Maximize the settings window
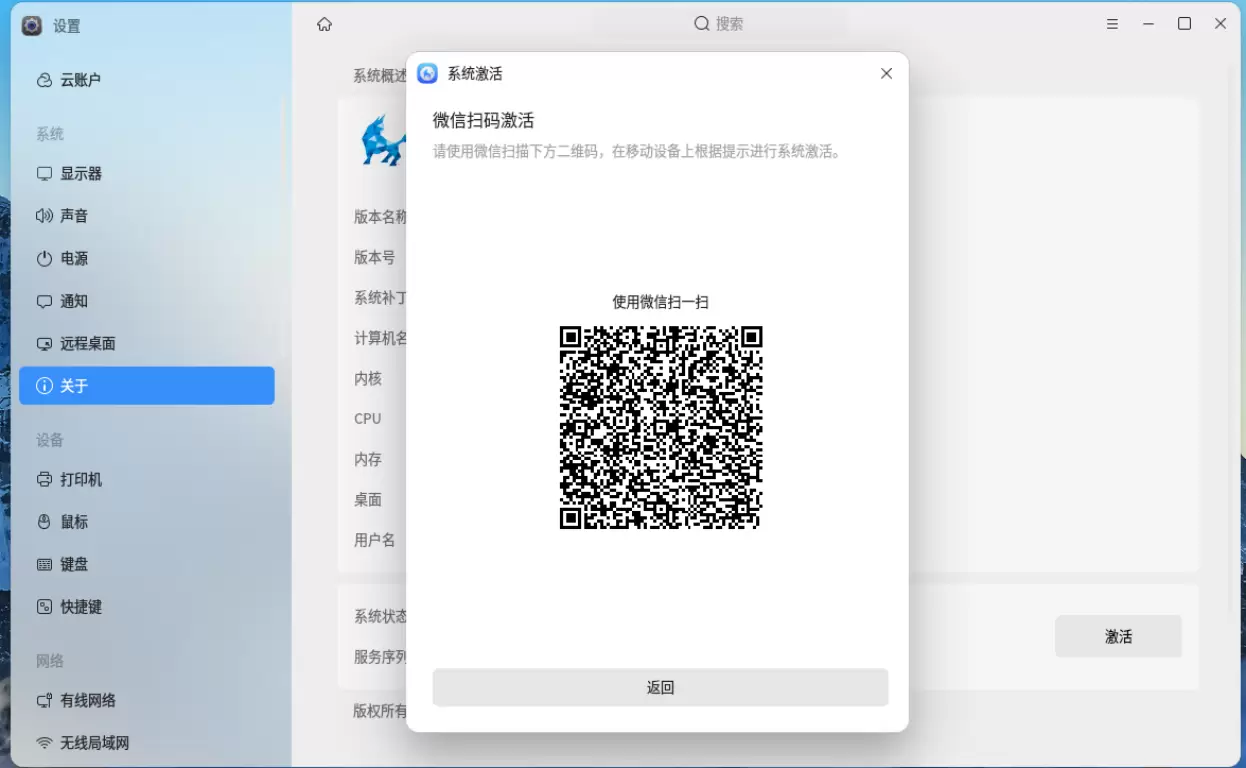Image resolution: width=1246 pixels, height=768 pixels. (1184, 24)
